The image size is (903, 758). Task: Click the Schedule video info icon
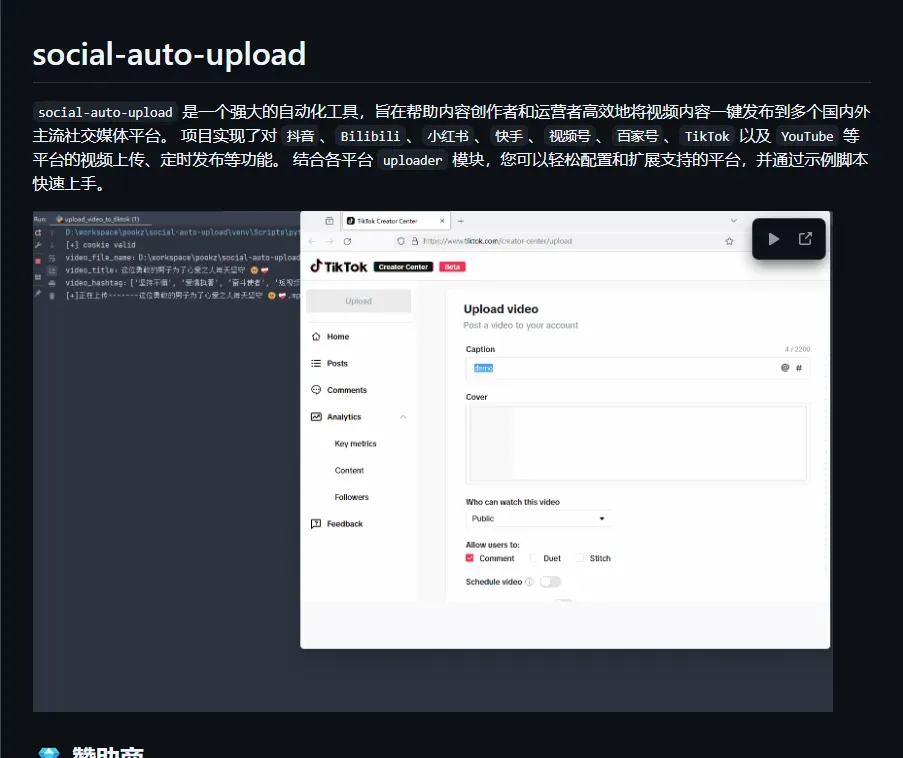529,582
